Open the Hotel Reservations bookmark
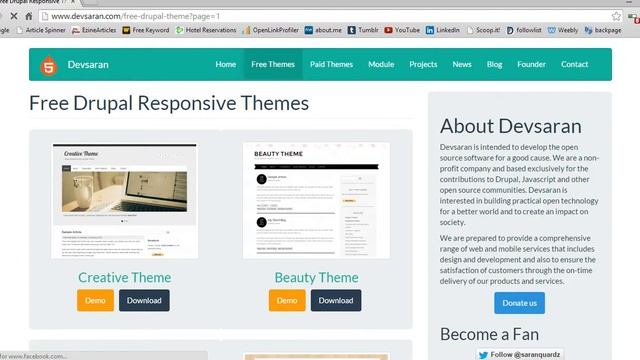This screenshot has height=360, width=640. (206, 30)
